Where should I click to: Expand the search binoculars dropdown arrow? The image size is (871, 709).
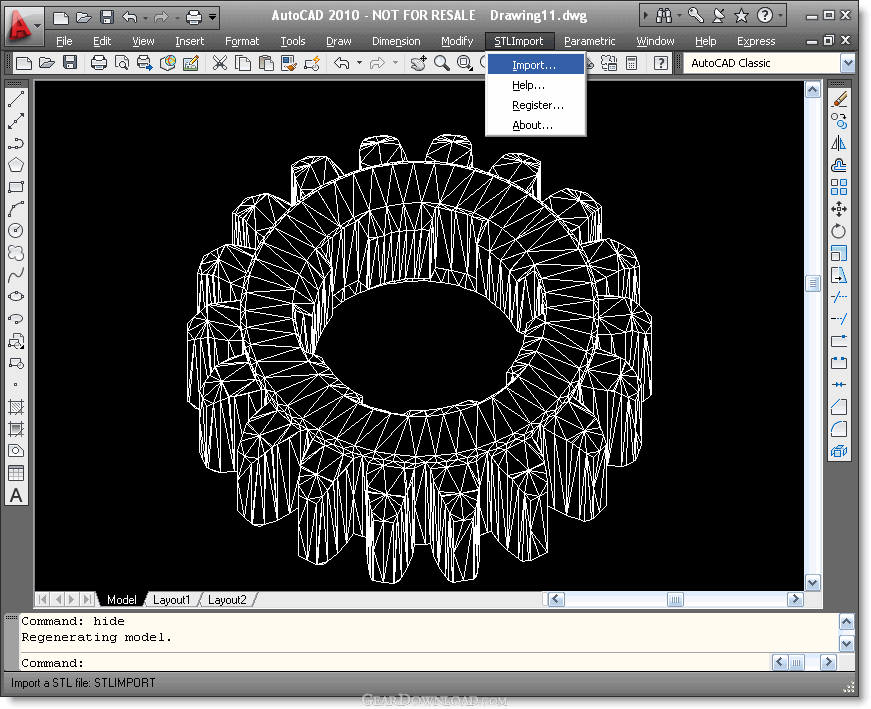point(679,16)
